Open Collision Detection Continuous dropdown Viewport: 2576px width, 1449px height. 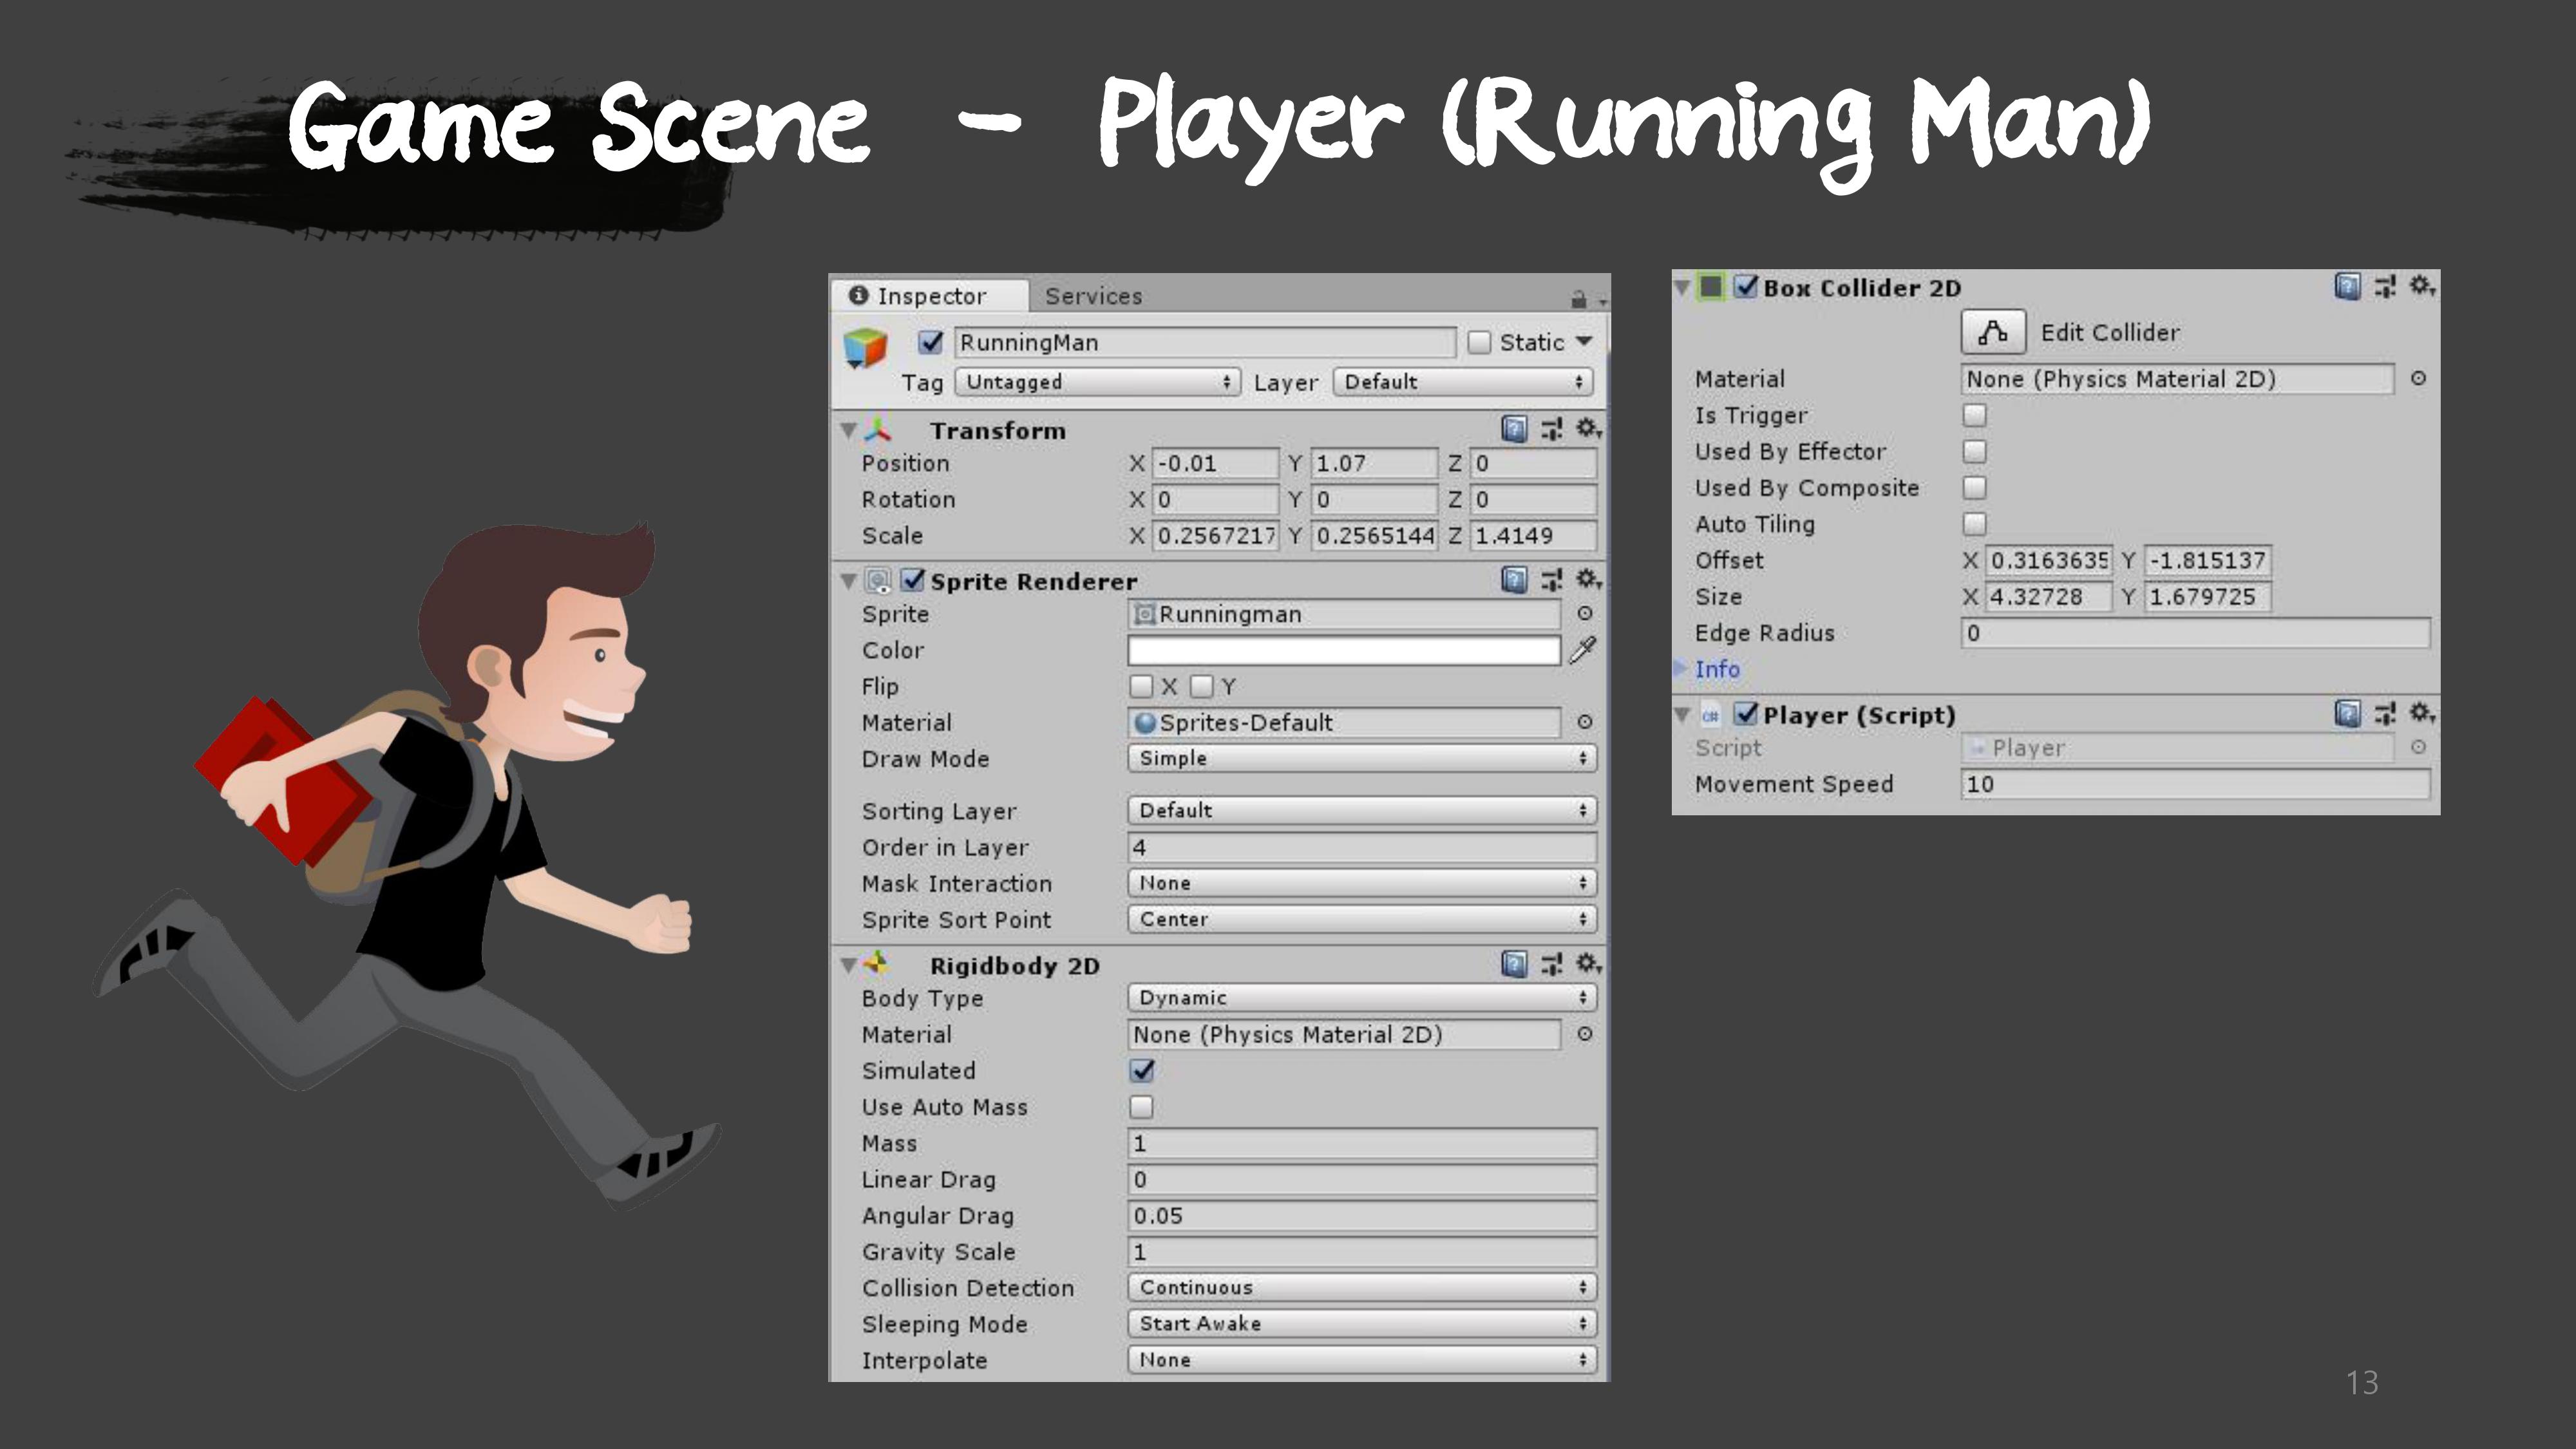pos(1362,1287)
